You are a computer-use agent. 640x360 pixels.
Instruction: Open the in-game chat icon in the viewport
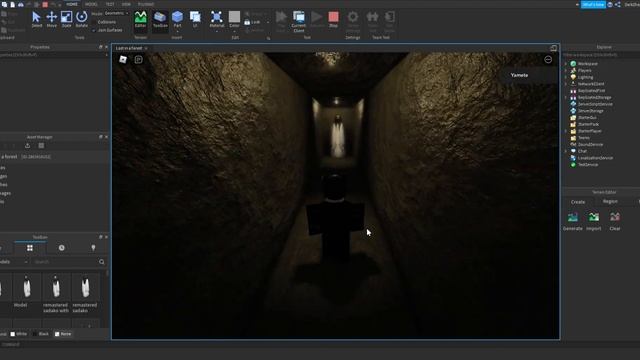coord(138,60)
